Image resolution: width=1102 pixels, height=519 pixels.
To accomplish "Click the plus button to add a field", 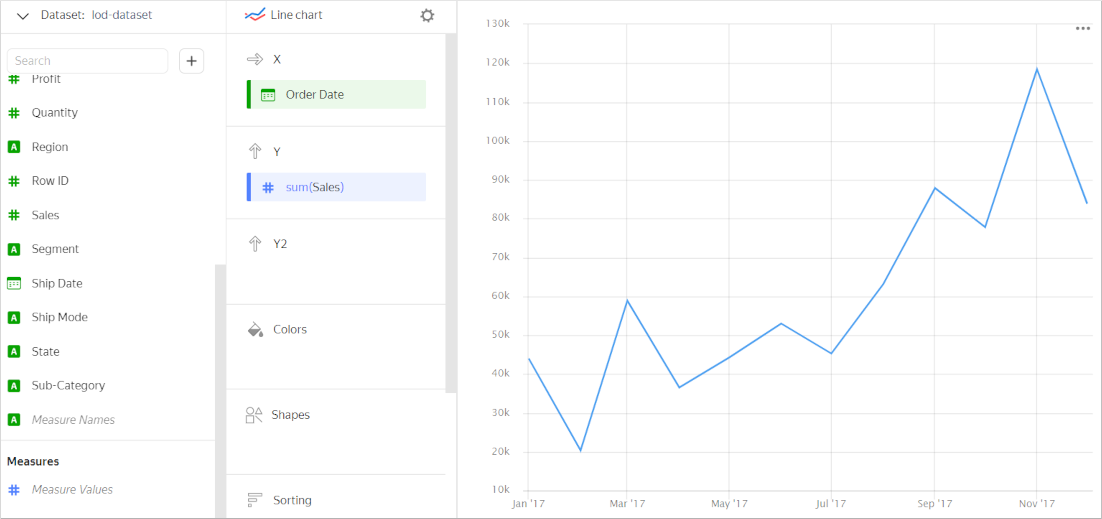I will pyautogui.click(x=192, y=61).
